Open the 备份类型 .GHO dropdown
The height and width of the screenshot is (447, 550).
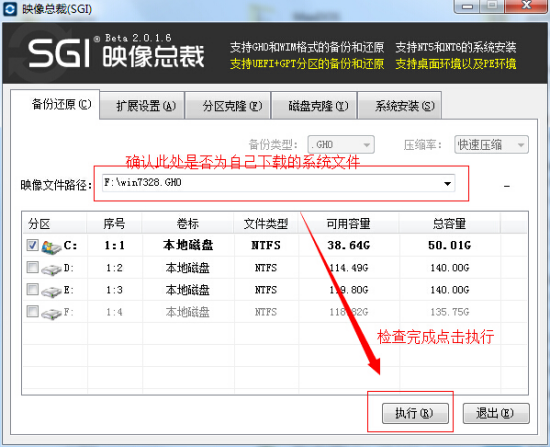tap(341, 145)
